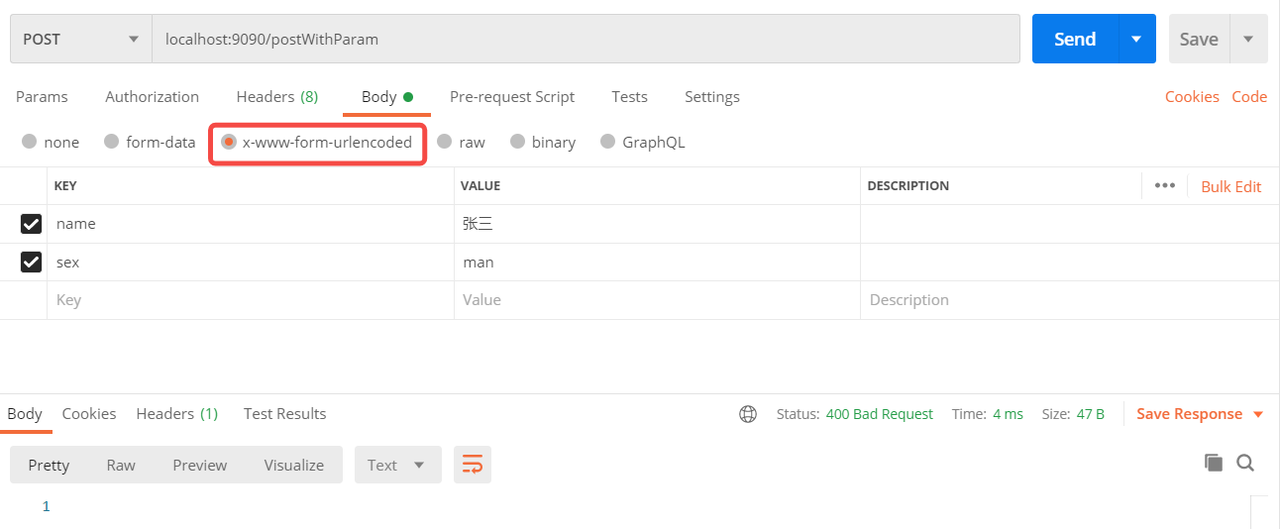Select the form-data radio option
This screenshot has width=1280, height=529.
tap(112, 142)
